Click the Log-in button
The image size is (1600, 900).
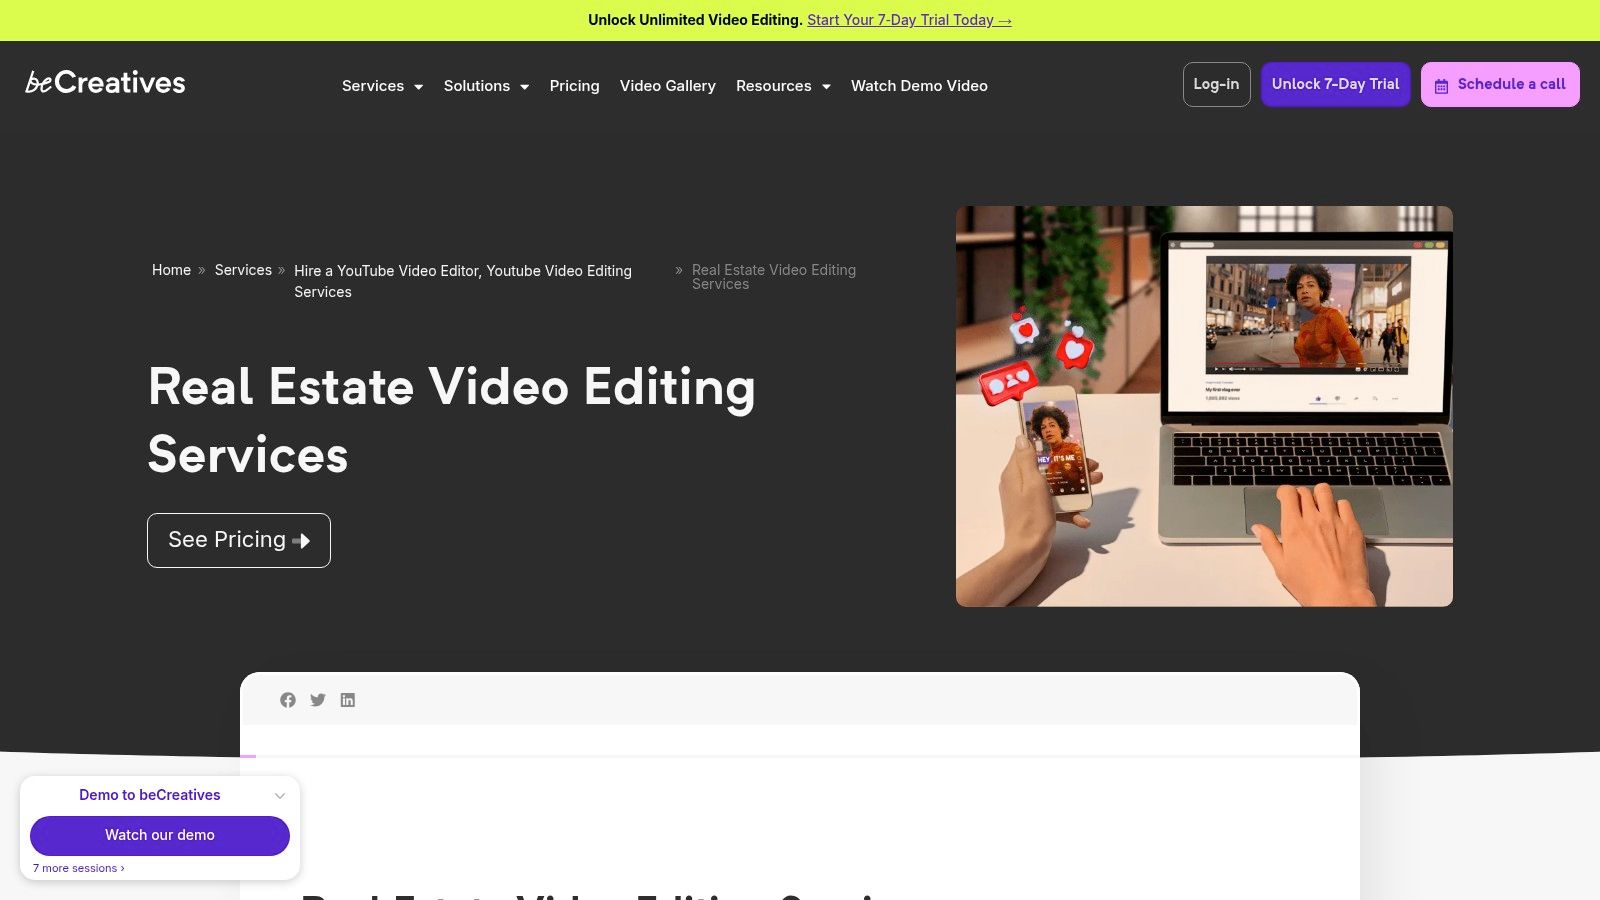(x=1216, y=84)
